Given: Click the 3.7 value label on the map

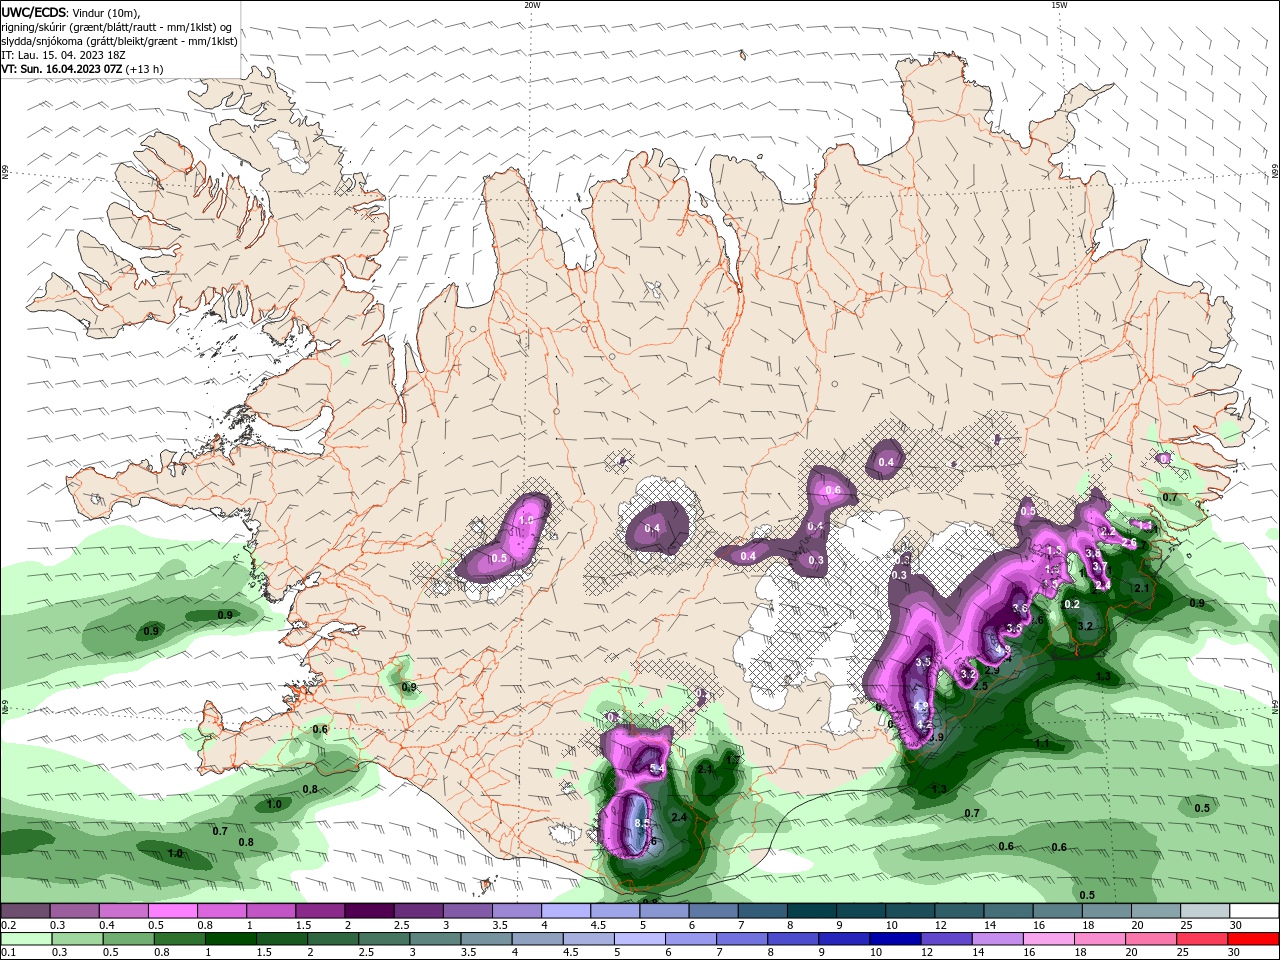Looking at the screenshot, I should [x=1100, y=567].
